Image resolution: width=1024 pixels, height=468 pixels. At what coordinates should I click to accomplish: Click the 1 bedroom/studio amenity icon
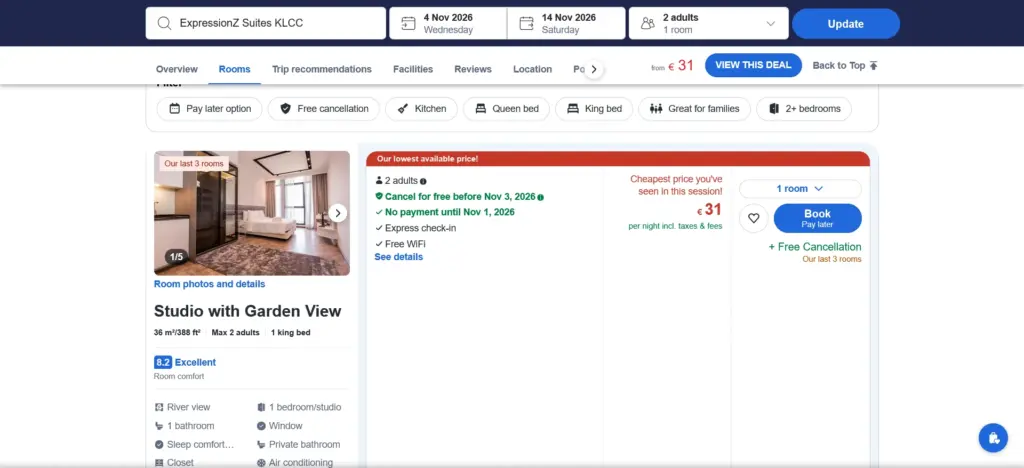point(261,407)
